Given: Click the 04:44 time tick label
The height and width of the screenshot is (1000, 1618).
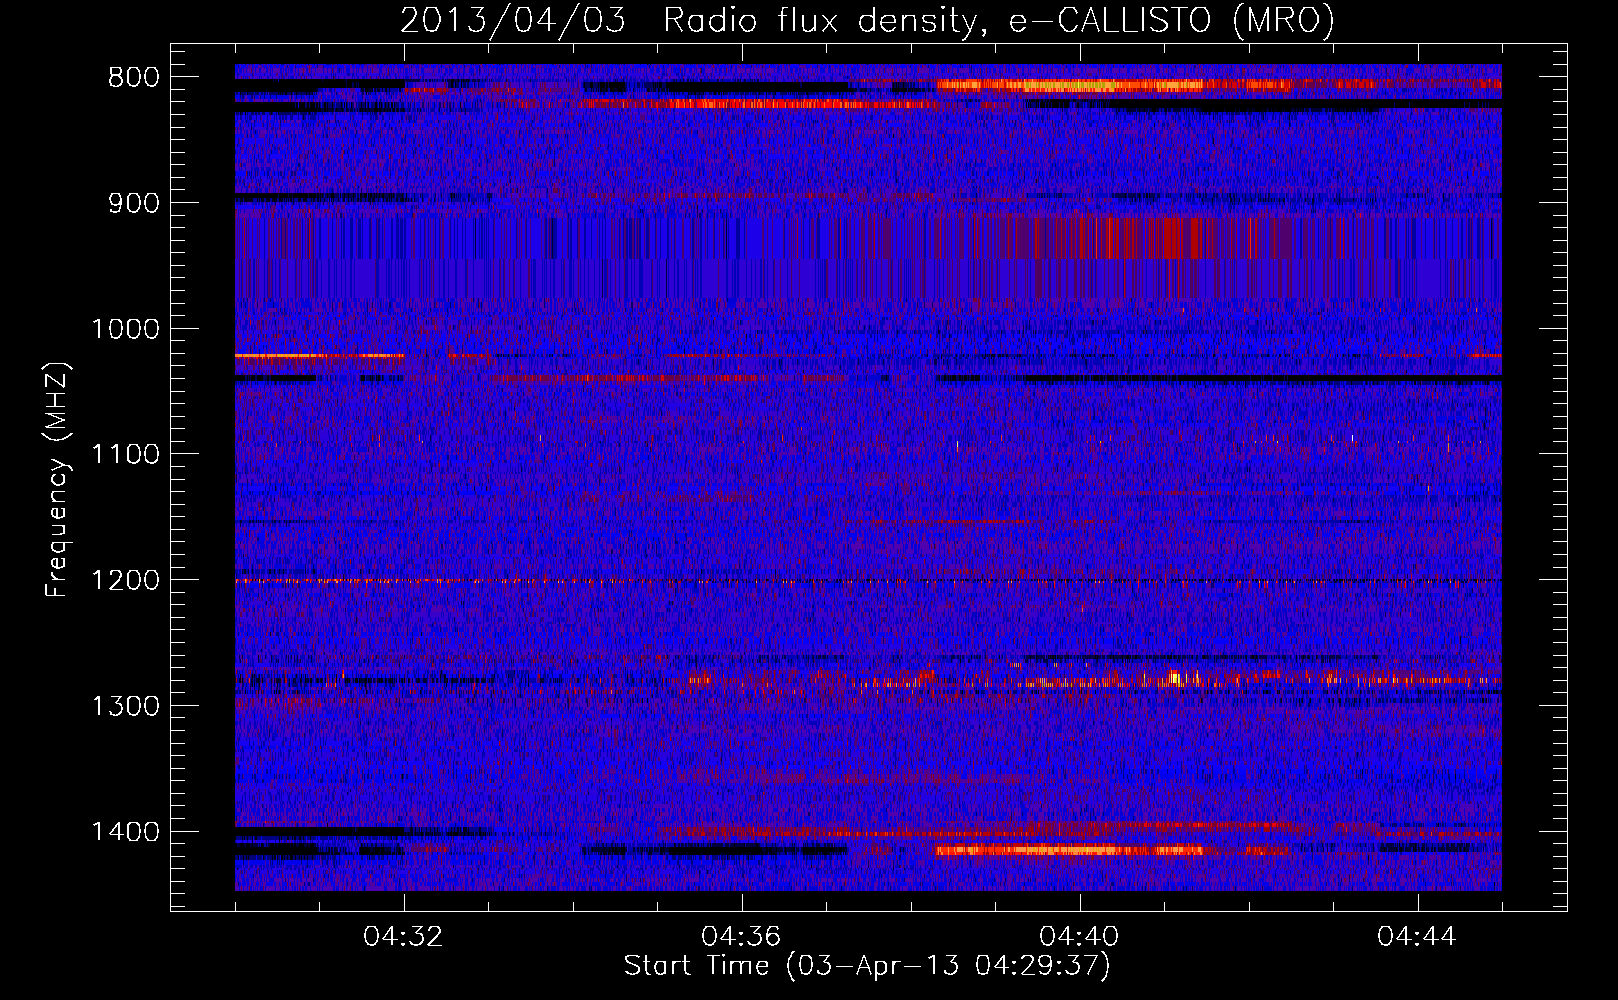Looking at the screenshot, I should click(x=1417, y=937).
